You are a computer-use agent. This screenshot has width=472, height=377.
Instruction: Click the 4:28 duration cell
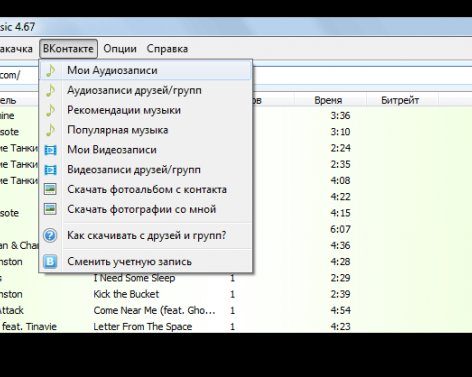[x=340, y=262]
